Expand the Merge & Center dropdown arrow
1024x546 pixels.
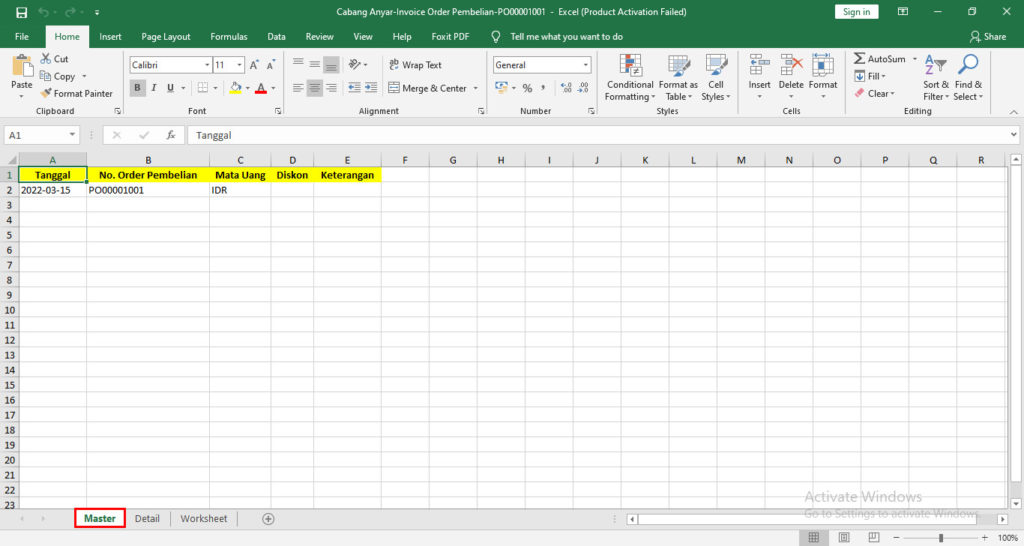tap(475, 88)
